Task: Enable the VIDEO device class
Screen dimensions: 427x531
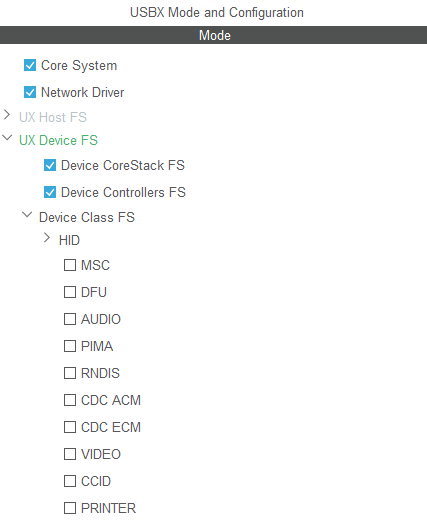Action: pos(70,454)
